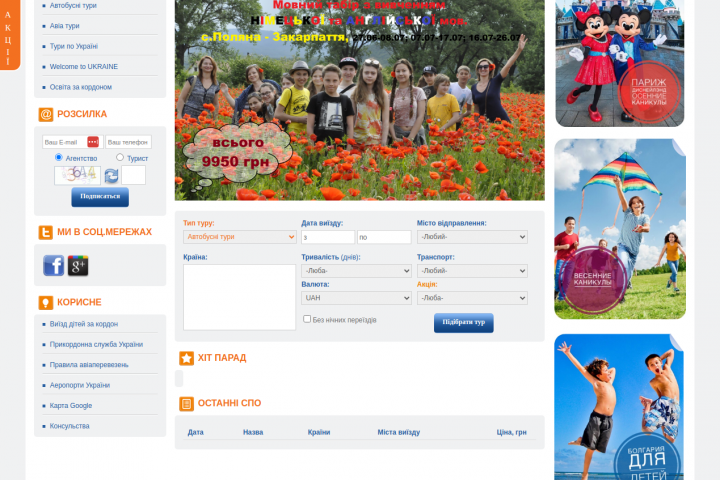Click the Ваш телефон input field
720x480 pixels.
pyautogui.click(x=129, y=142)
